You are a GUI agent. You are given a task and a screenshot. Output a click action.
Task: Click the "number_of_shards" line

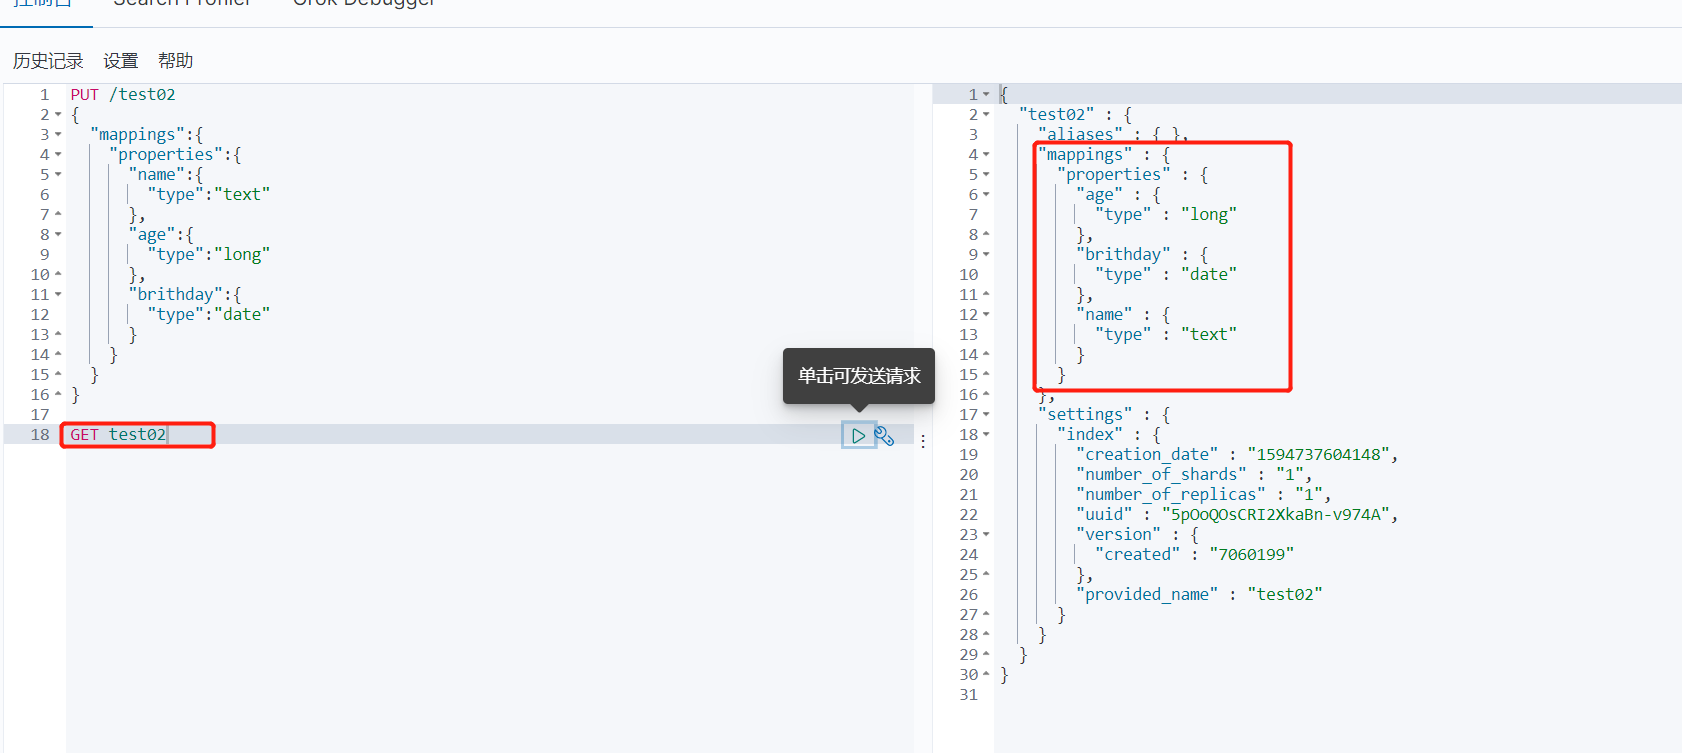pos(1194,475)
